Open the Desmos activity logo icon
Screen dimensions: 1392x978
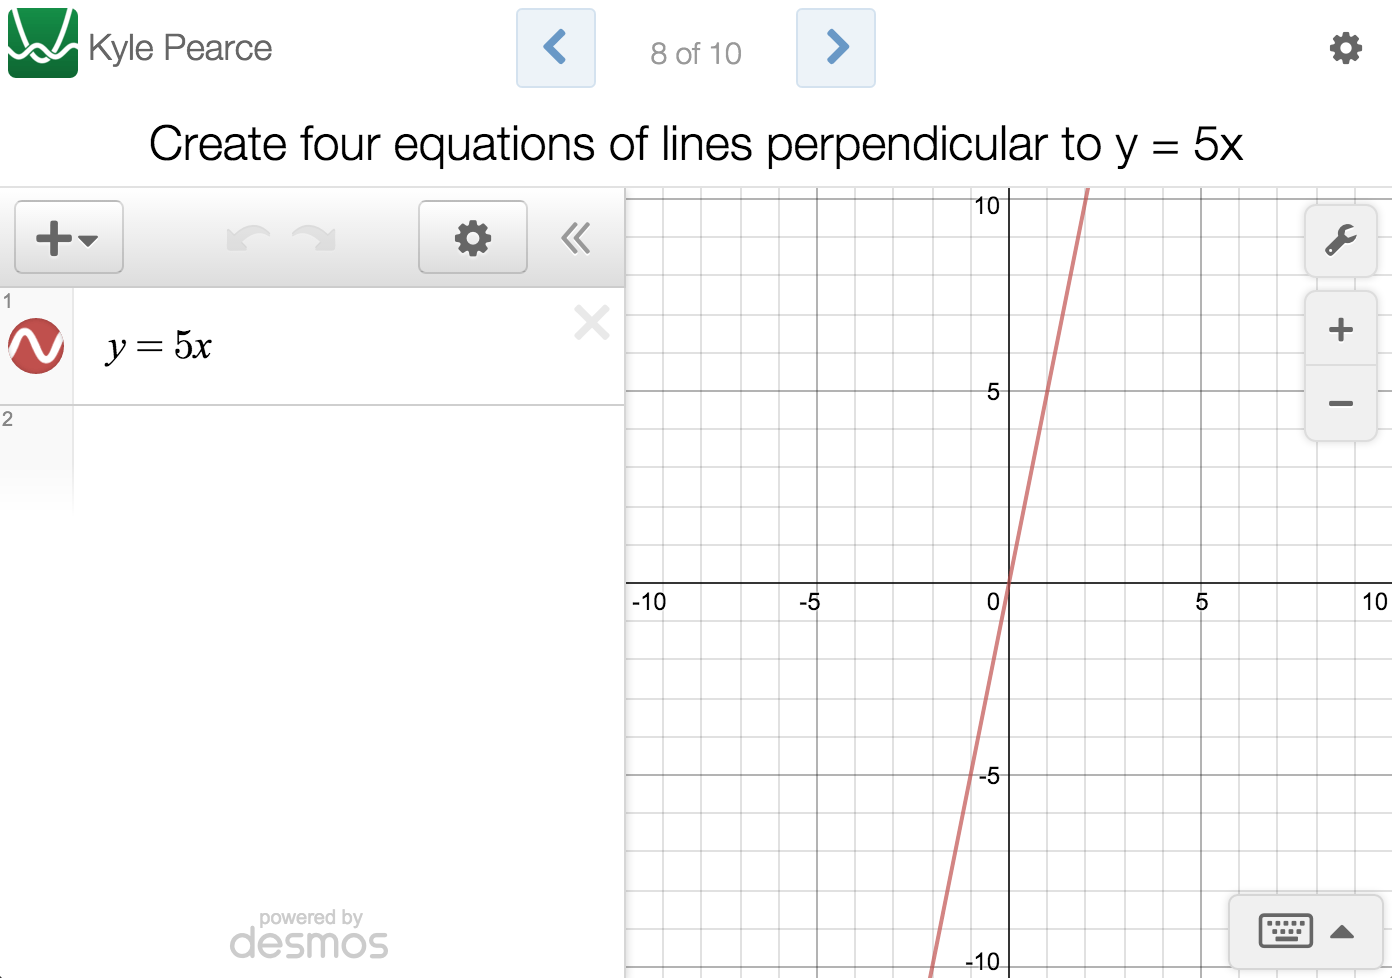pos(42,43)
